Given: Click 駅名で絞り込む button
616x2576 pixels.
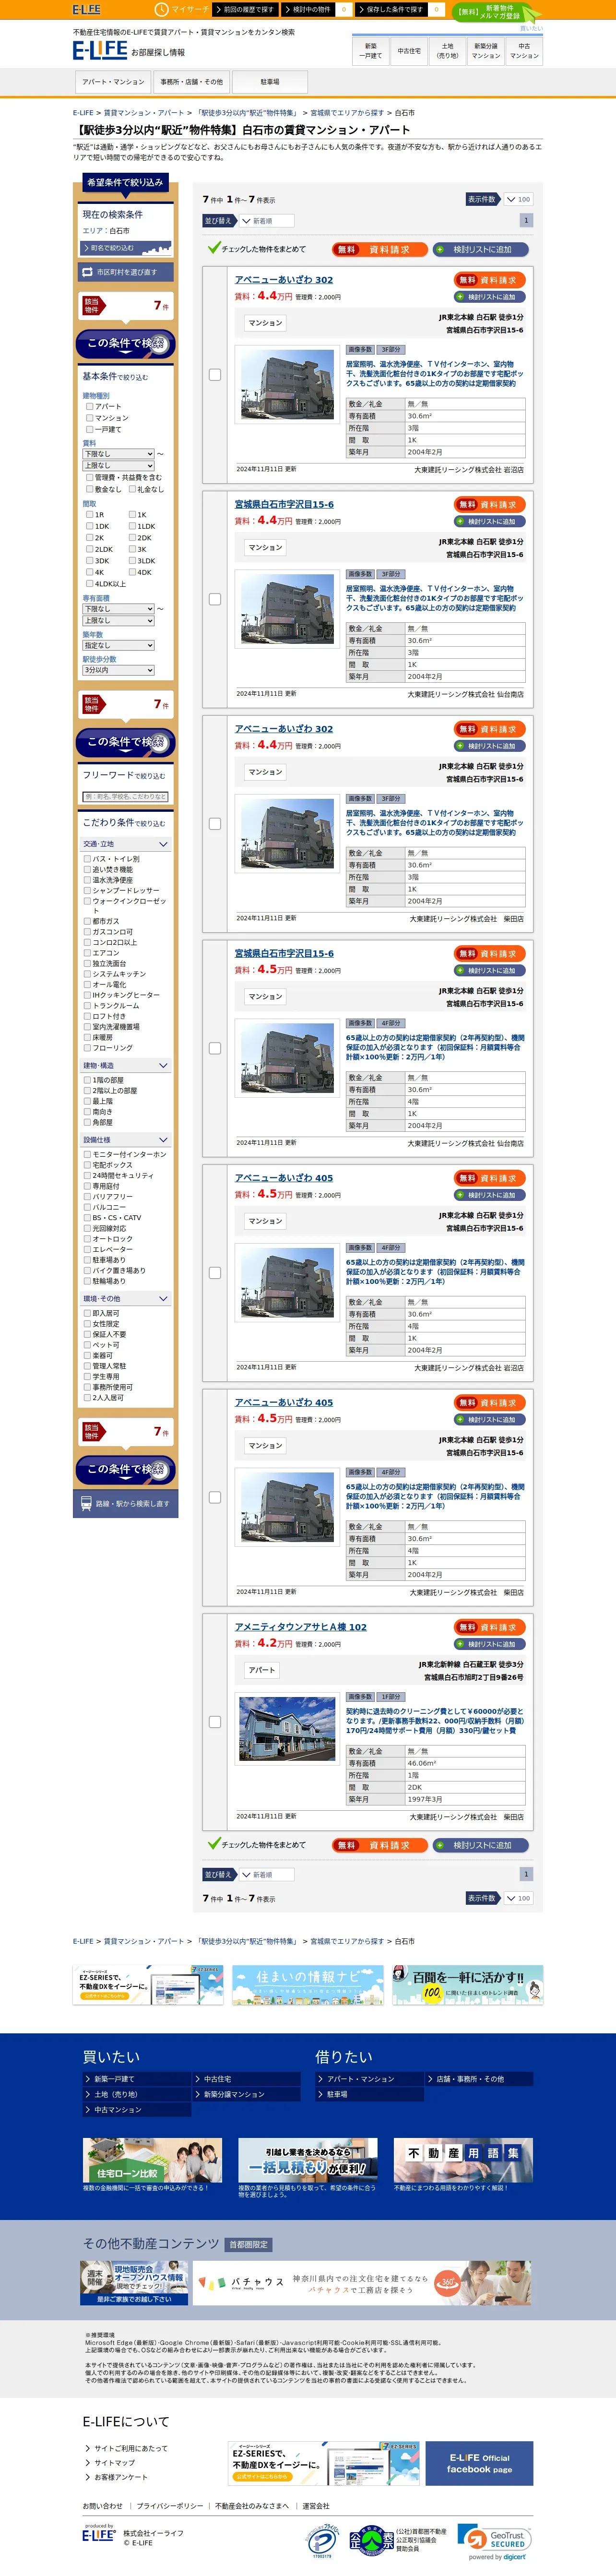Looking at the screenshot, I should pyautogui.click(x=126, y=247).
